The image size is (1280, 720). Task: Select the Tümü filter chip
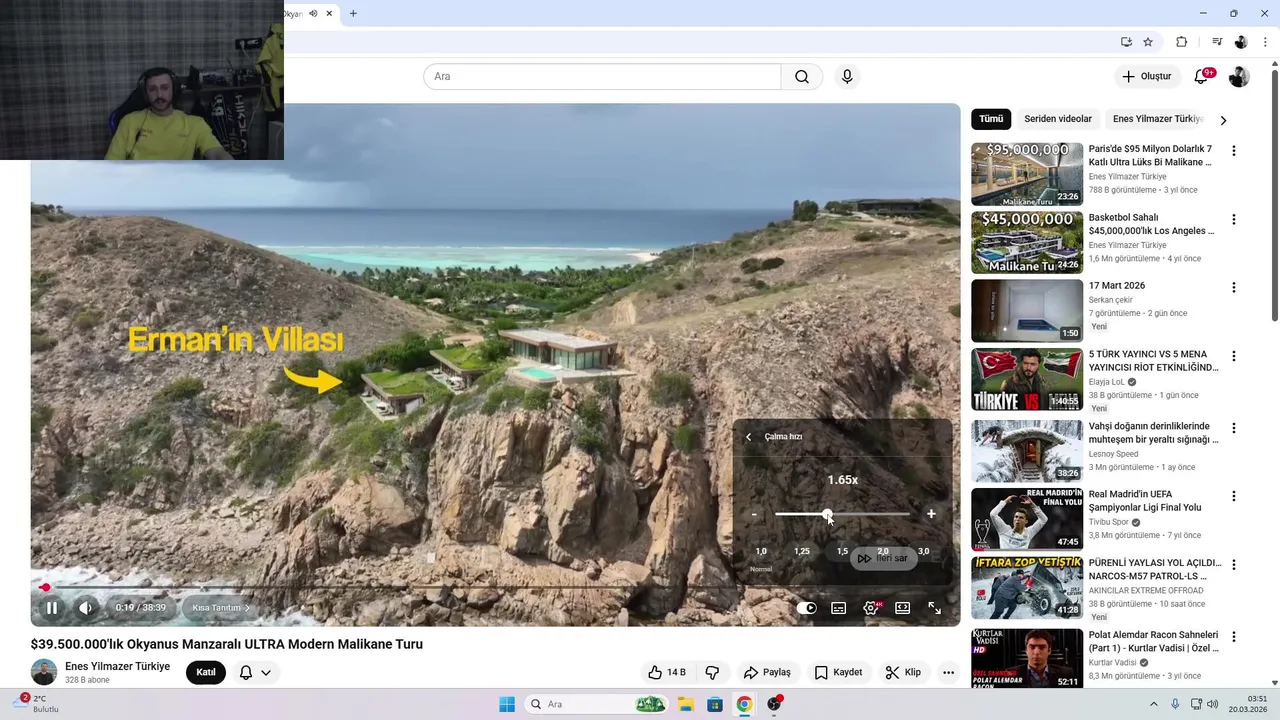coord(991,119)
